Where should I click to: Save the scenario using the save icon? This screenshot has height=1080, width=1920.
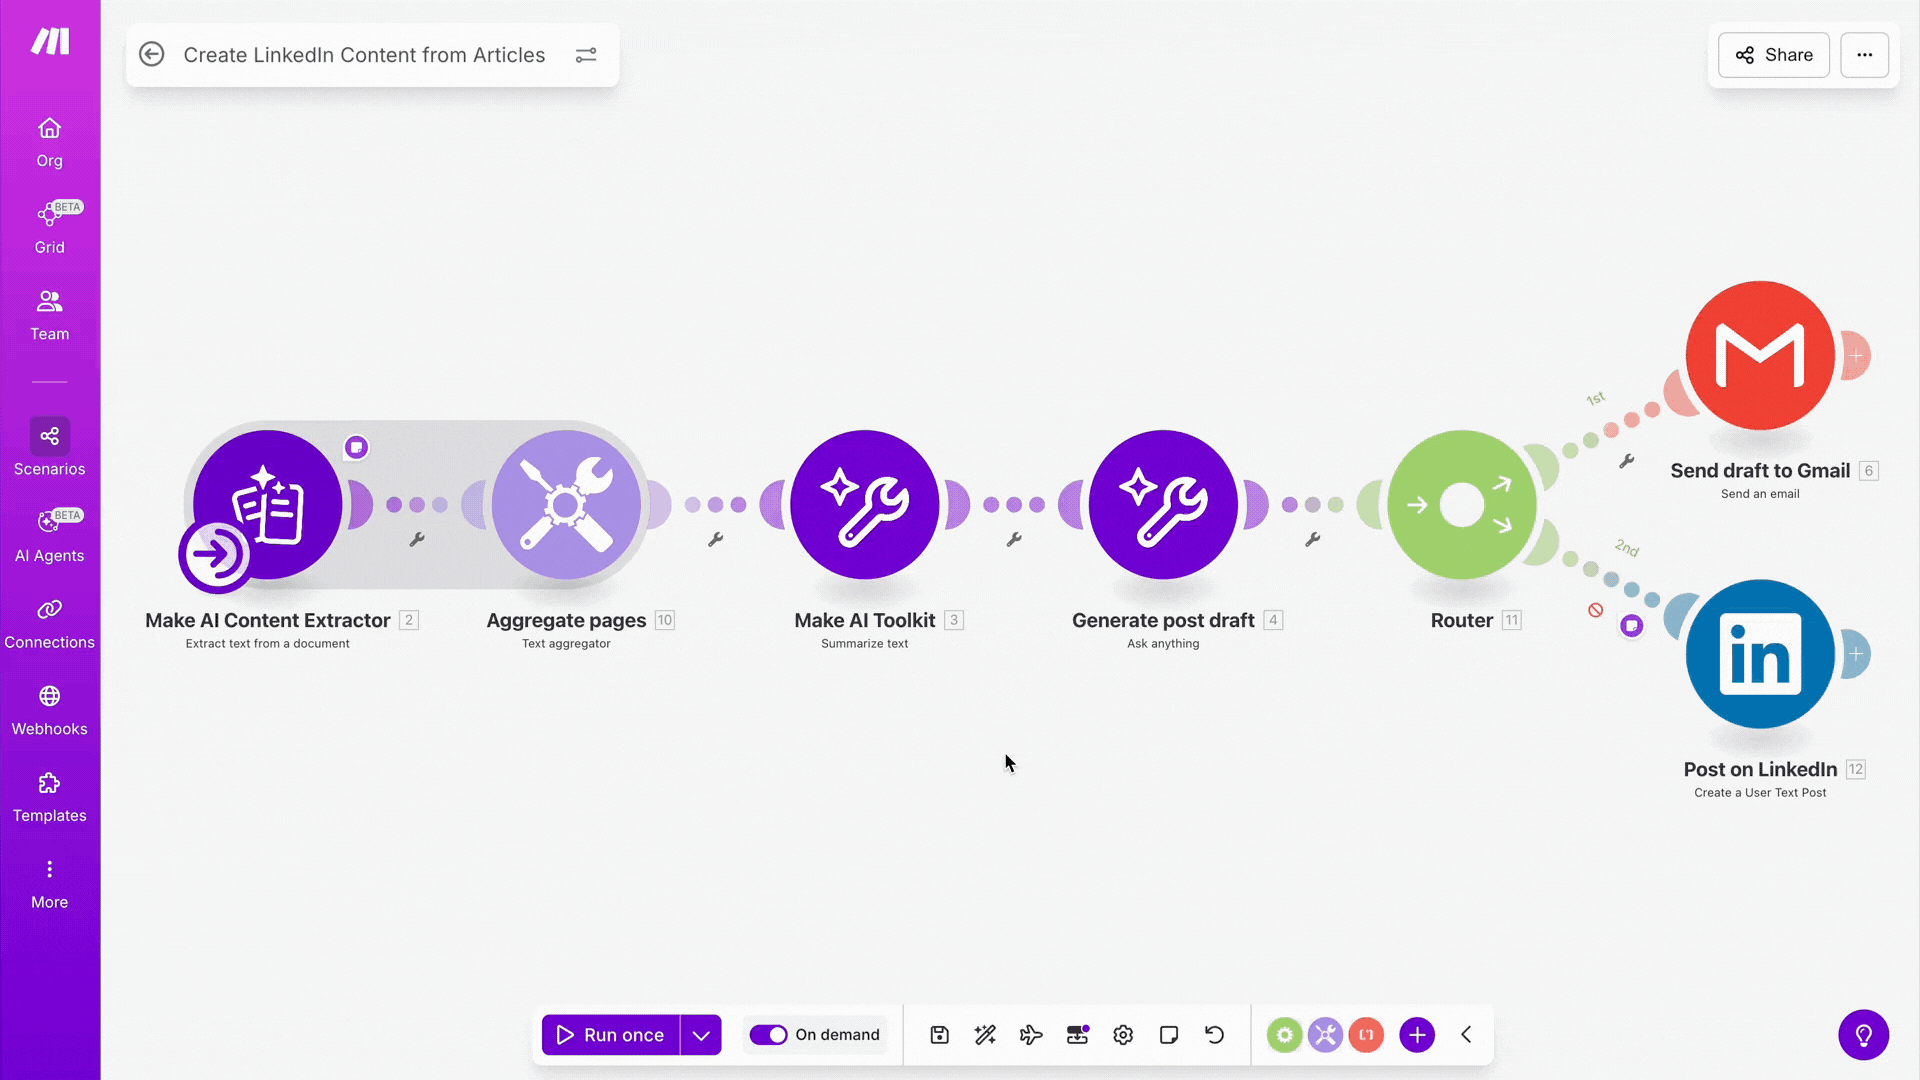[939, 1035]
